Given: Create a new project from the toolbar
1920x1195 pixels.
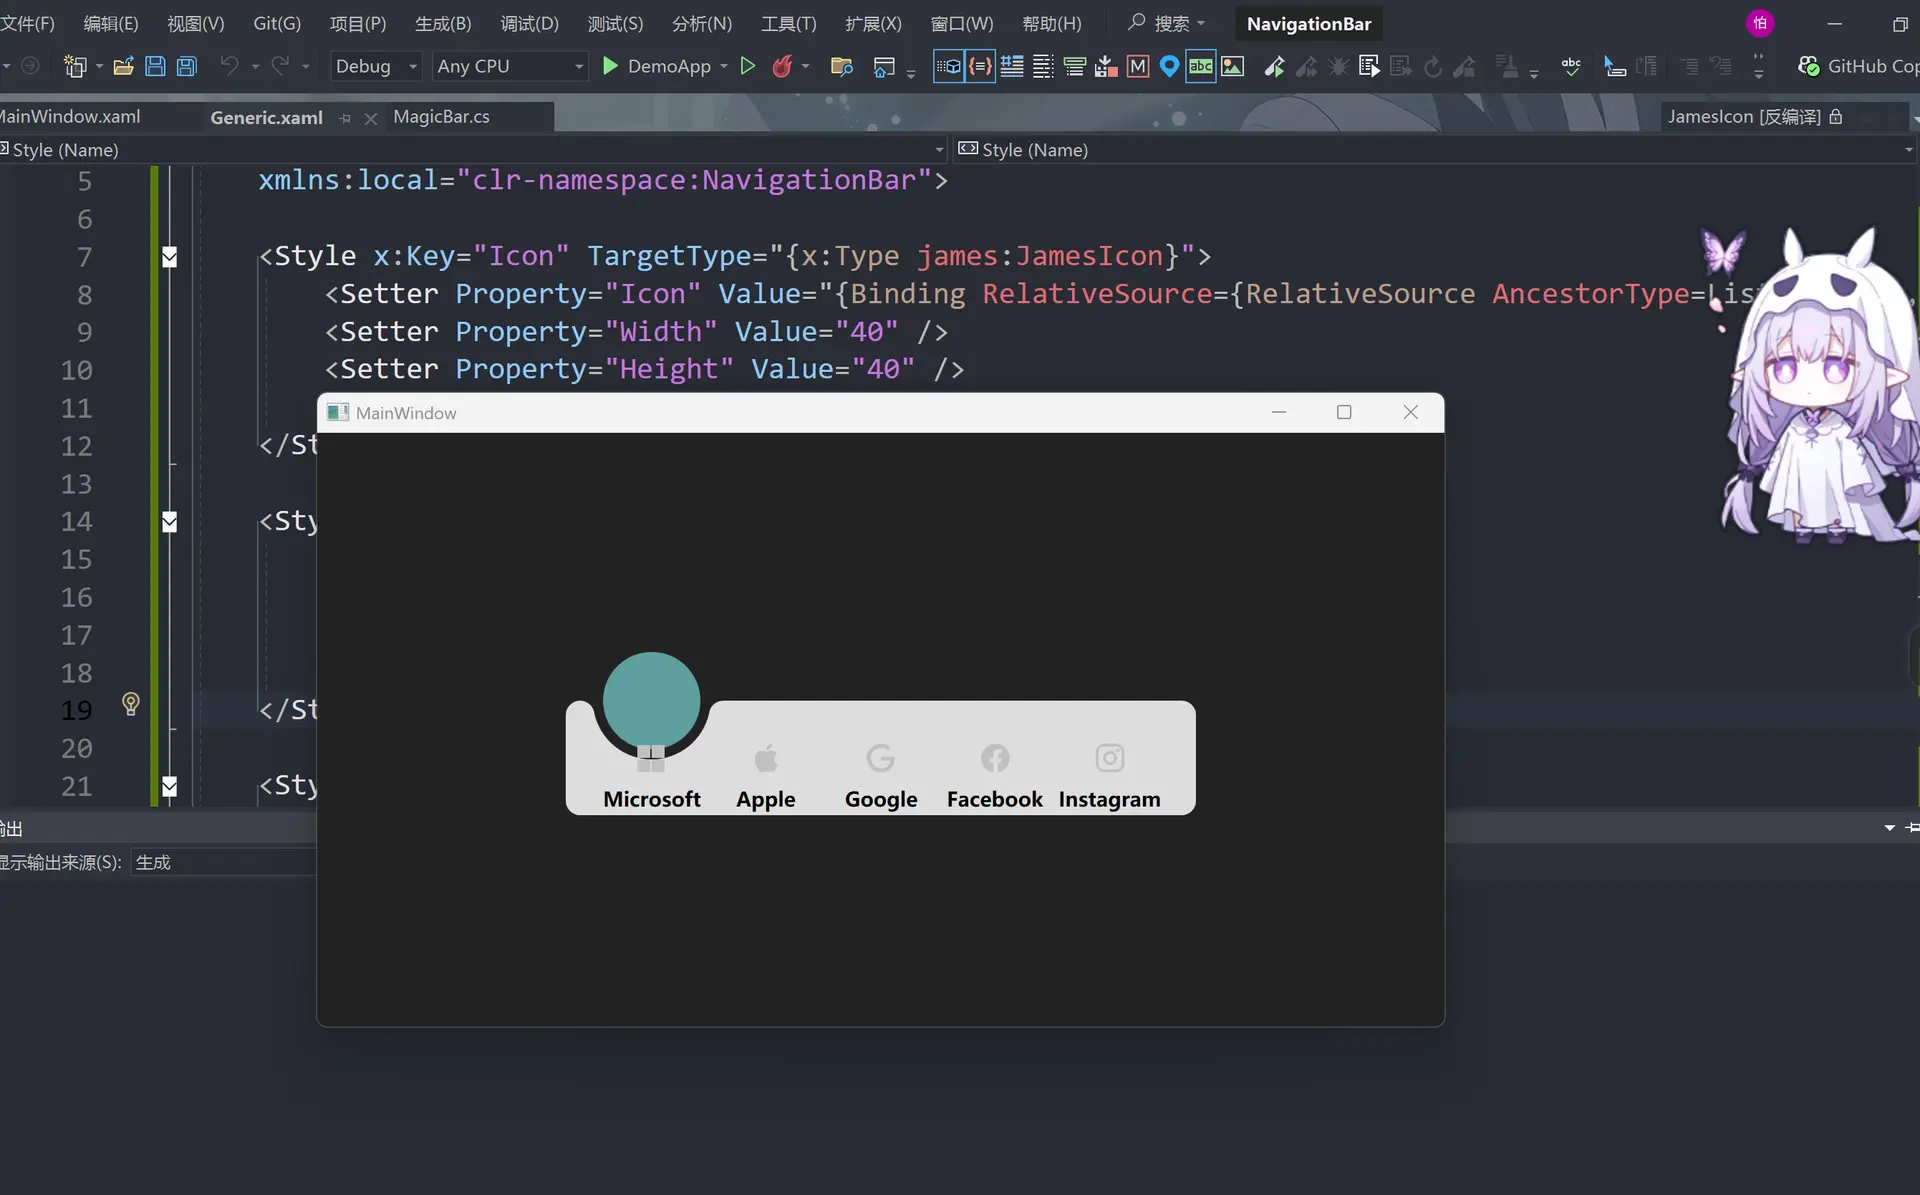Looking at the screenshot, I should (74, 66).
